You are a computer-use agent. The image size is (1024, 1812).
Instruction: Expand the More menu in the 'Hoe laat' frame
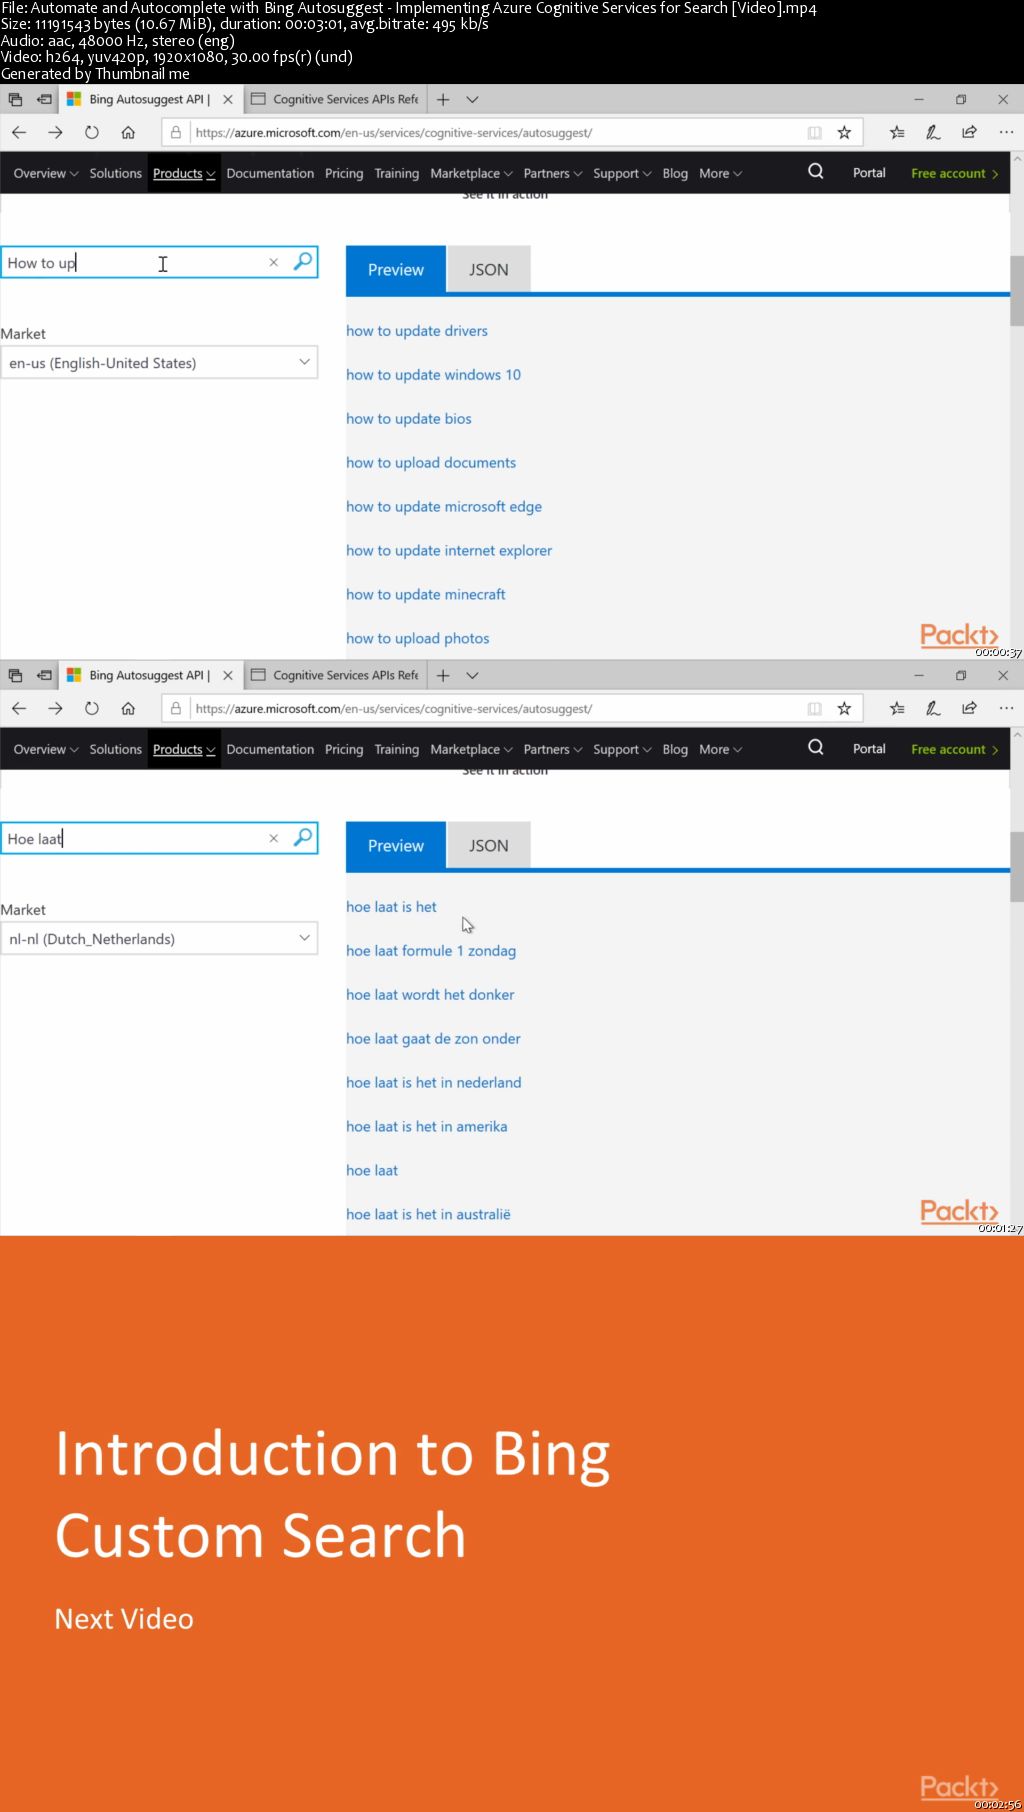720,749
